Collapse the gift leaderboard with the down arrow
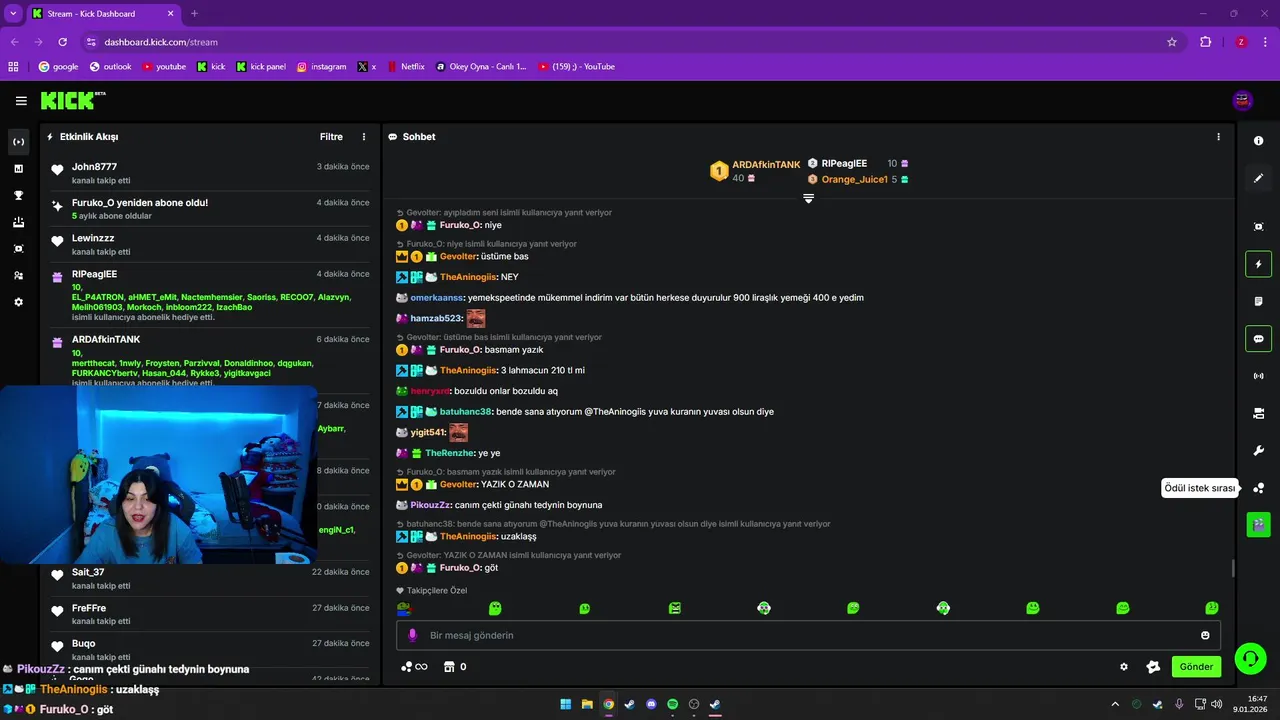The image size is (1280, 720). click(808, 198)
